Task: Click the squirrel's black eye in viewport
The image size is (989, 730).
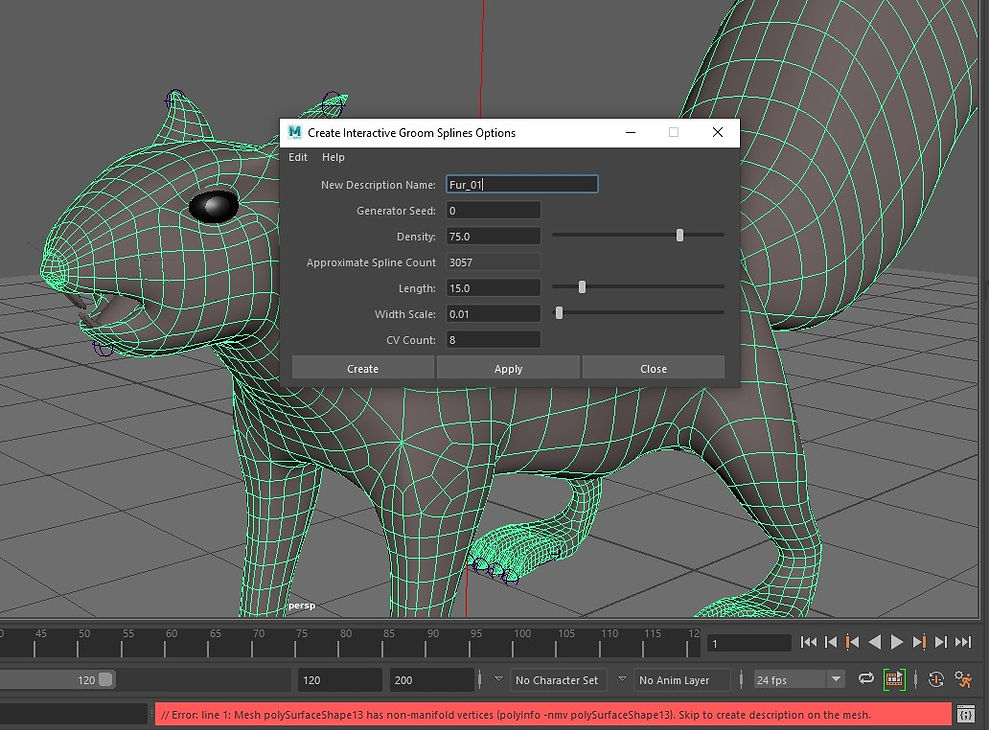Action: click(214, 206)
